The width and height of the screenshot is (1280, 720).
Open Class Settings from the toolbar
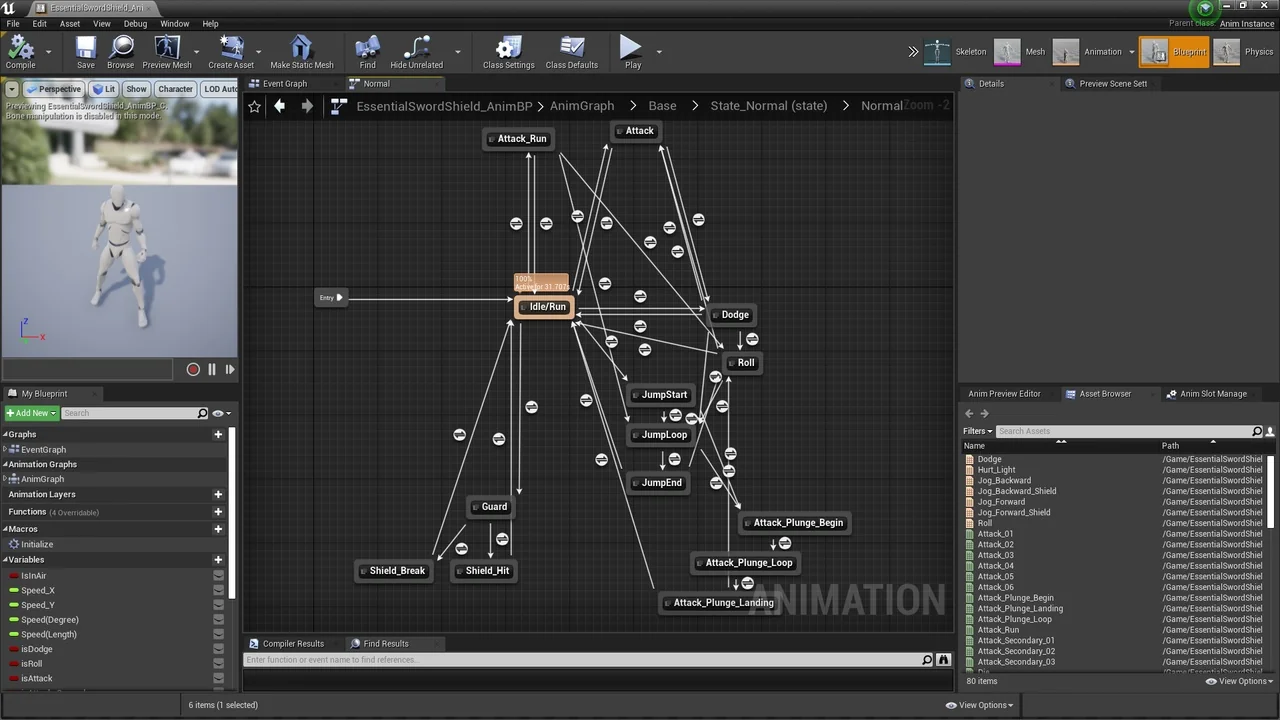(x=508, y=52)
